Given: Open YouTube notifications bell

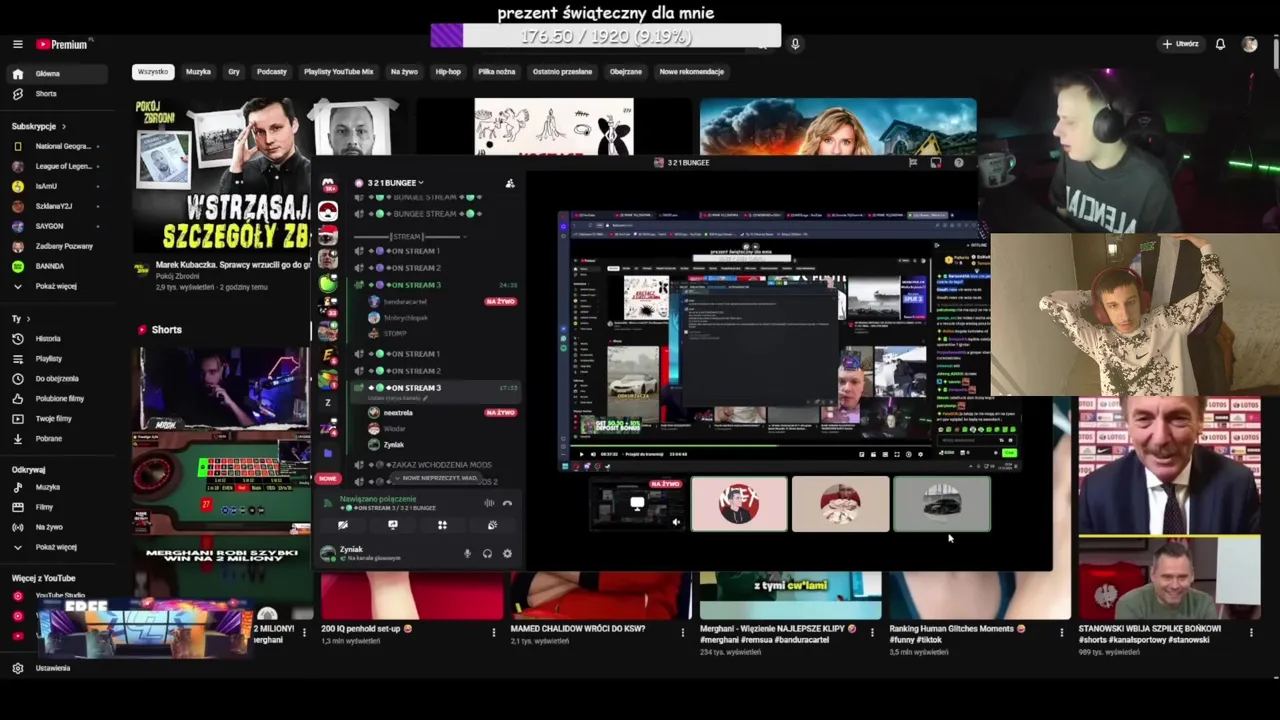Looking at the screenshot, I should click(x=1220, y=44).
